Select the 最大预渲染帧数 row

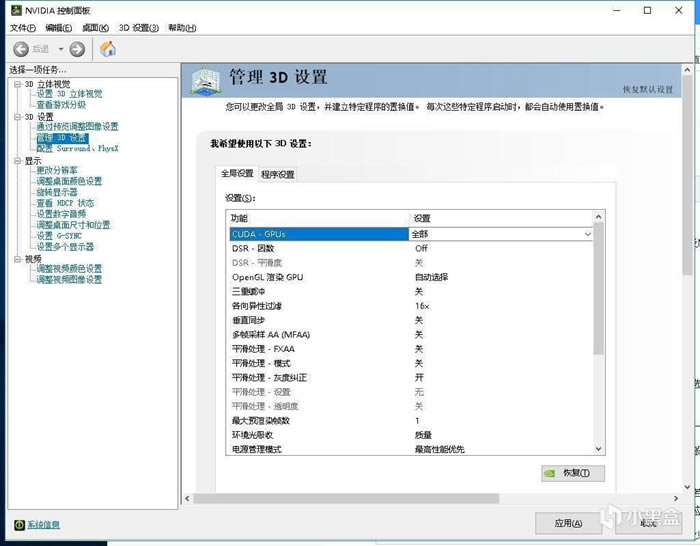tap(411, 421)
